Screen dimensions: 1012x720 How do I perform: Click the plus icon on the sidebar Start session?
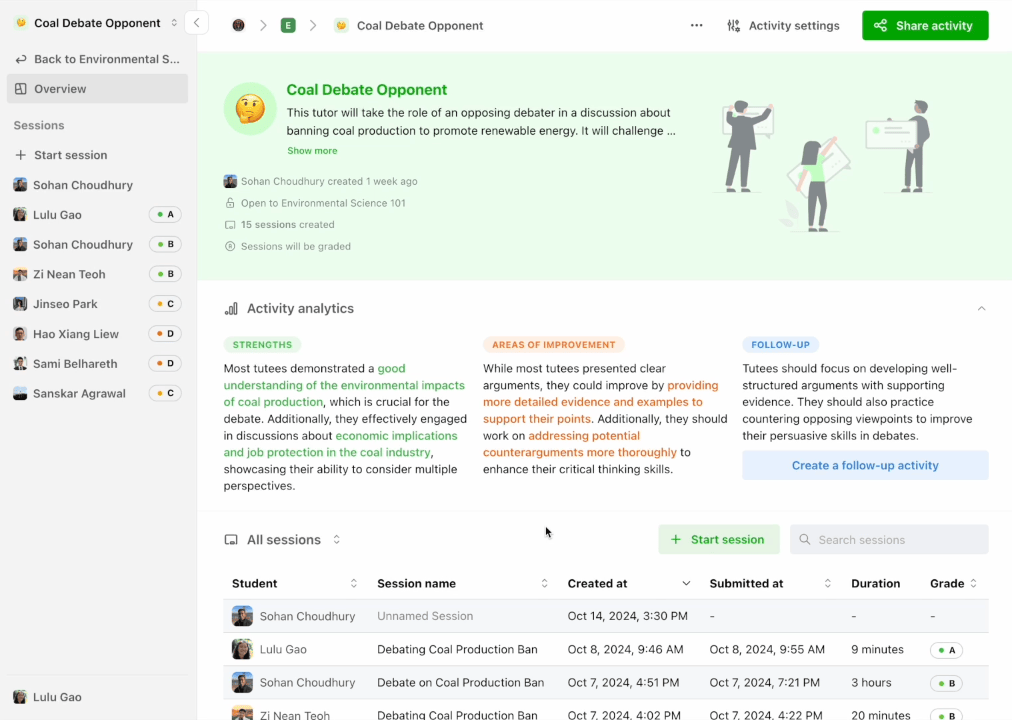coord(21,155)
